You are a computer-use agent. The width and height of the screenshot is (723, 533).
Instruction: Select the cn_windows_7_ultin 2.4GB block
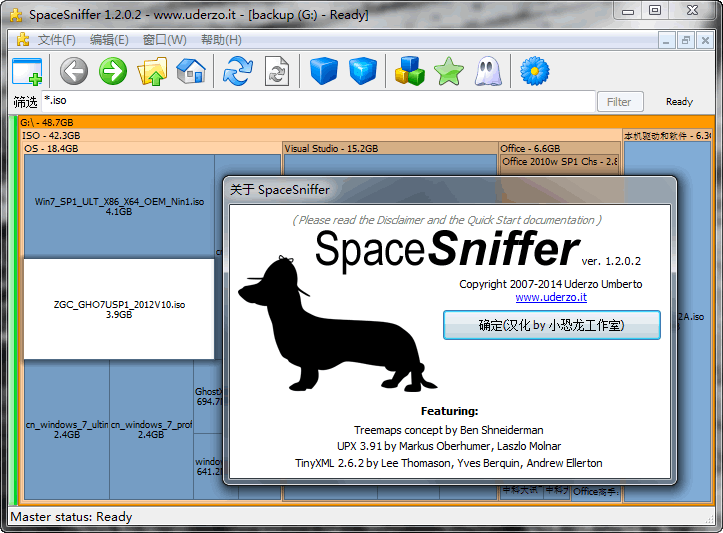[67, 429]
